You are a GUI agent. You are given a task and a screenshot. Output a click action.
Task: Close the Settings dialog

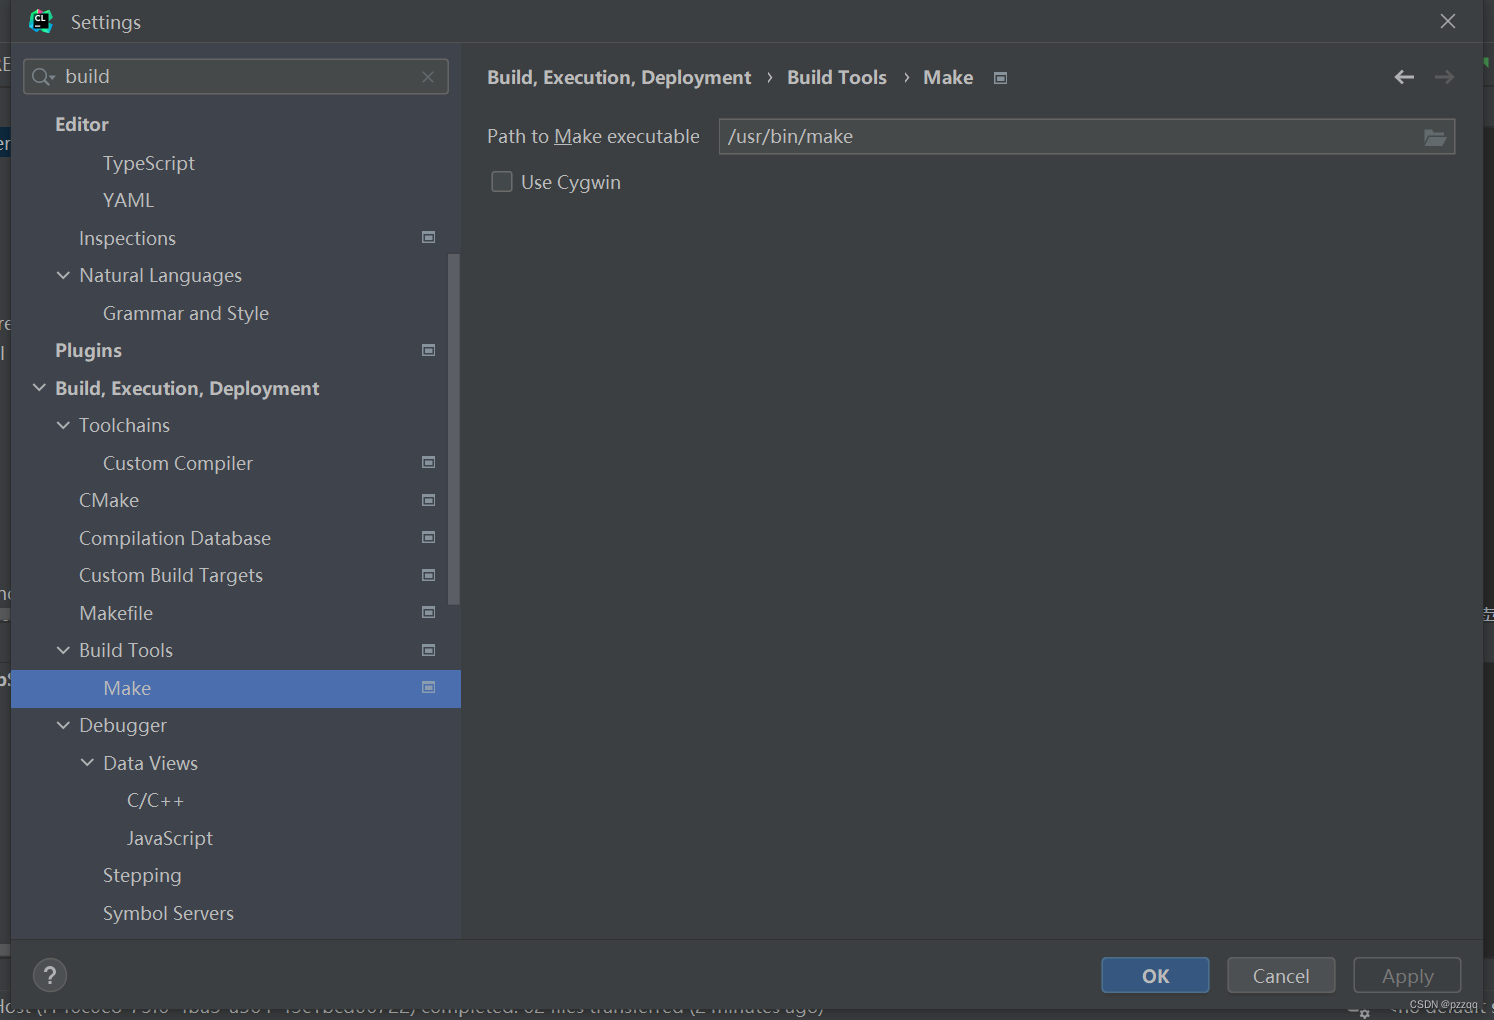coord(1447,21)
